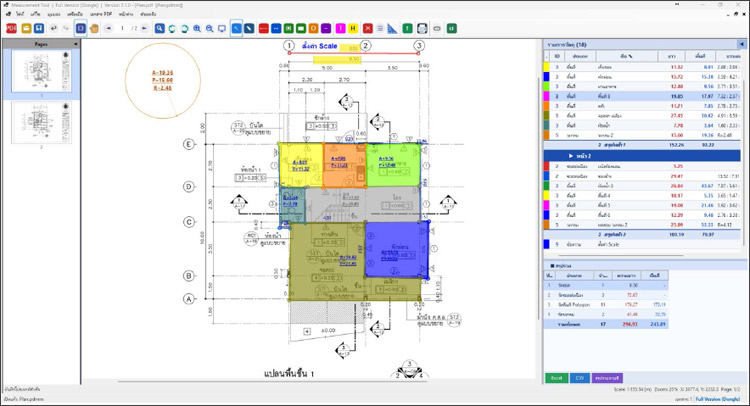The height and width of the screenshot is (406, 750).
Task: Open the export PDF menu
Action: tap(100, 15)
